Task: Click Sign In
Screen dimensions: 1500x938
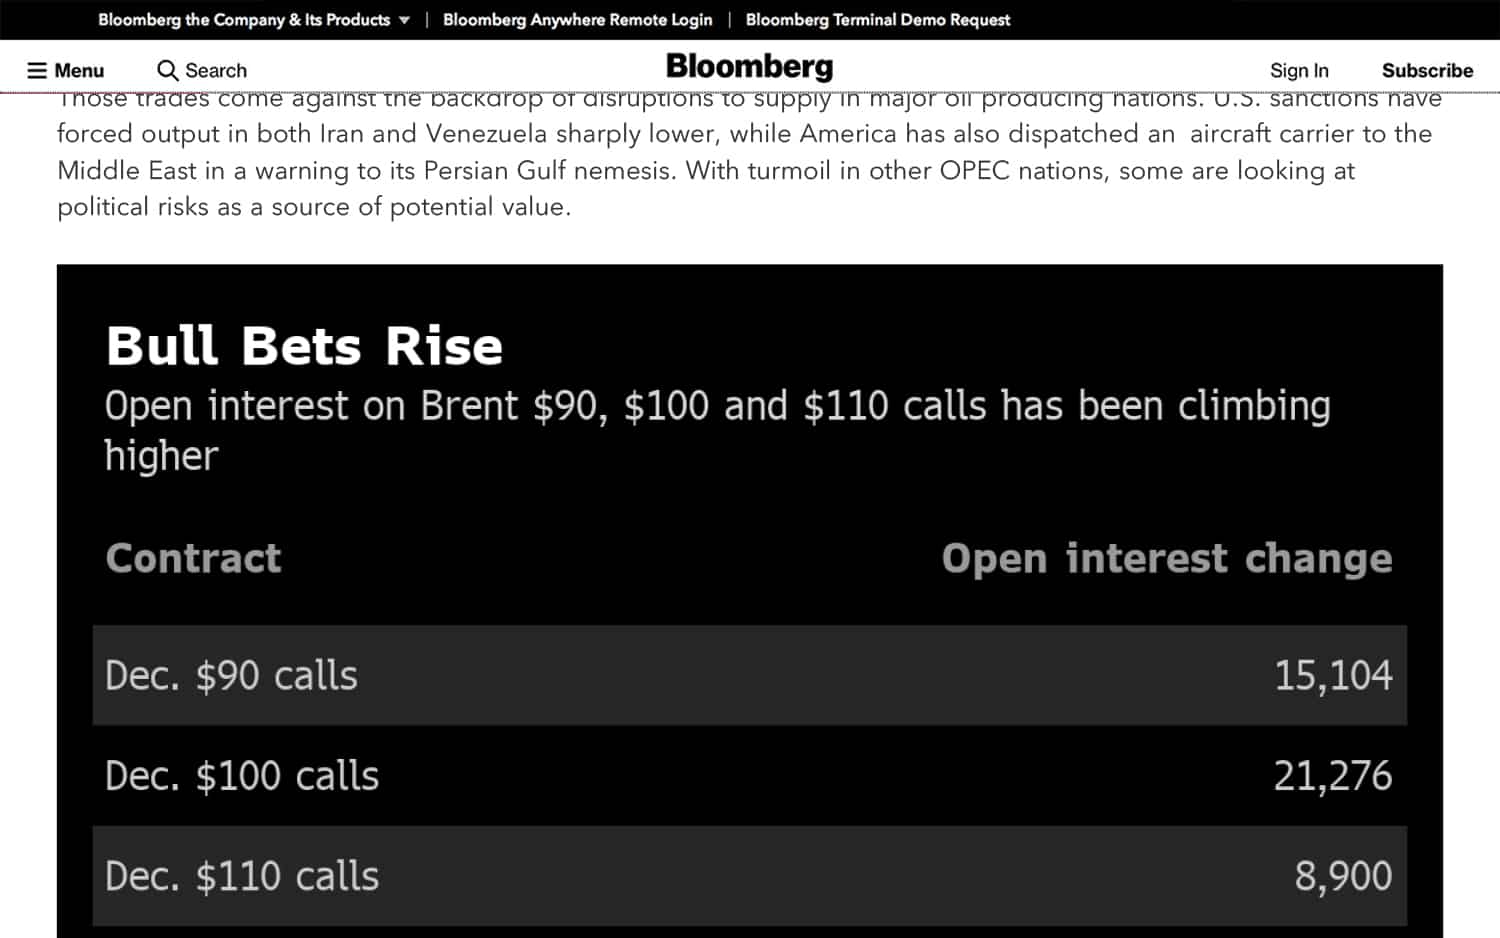Action: coord(1299,70)
